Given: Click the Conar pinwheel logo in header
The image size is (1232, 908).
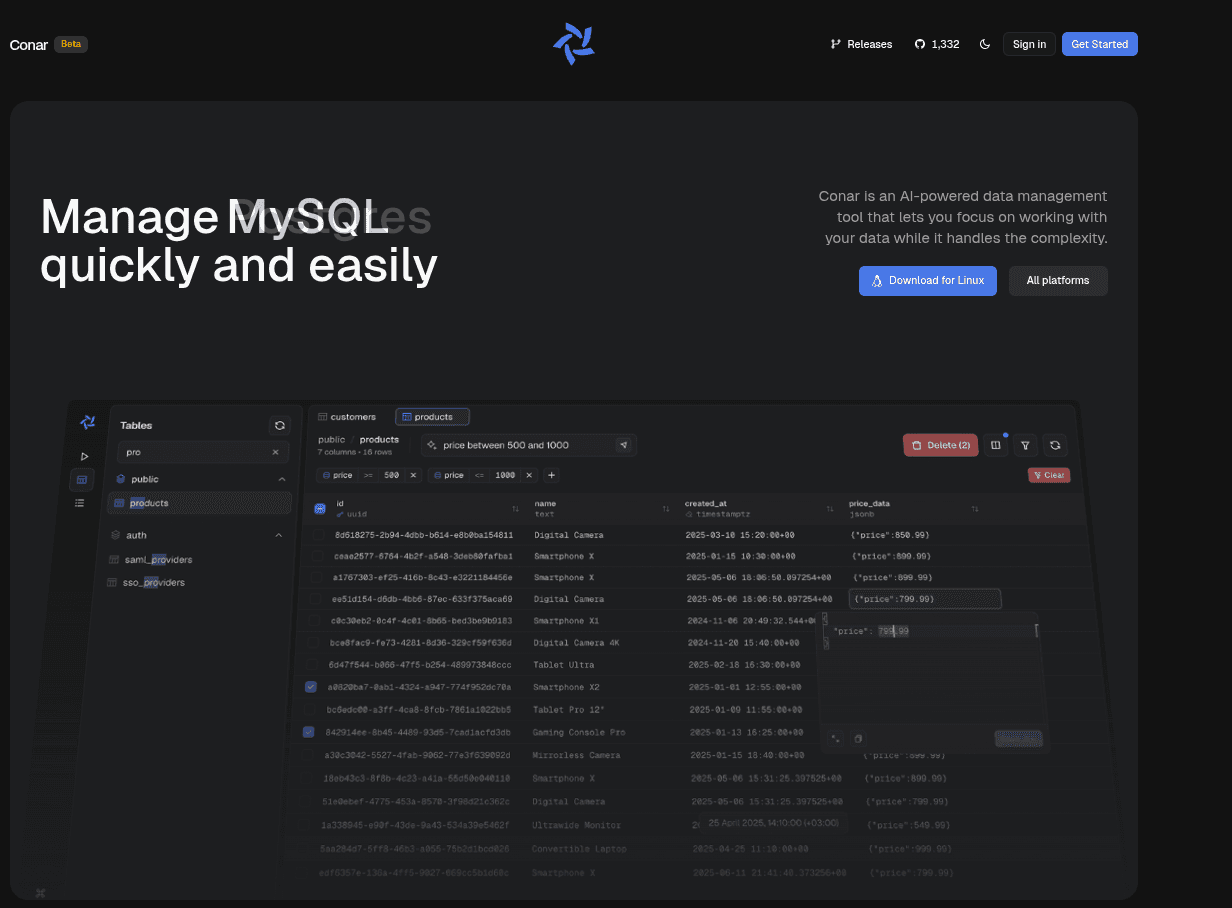Looking at the screenshot, I should [x=574, y=44].
